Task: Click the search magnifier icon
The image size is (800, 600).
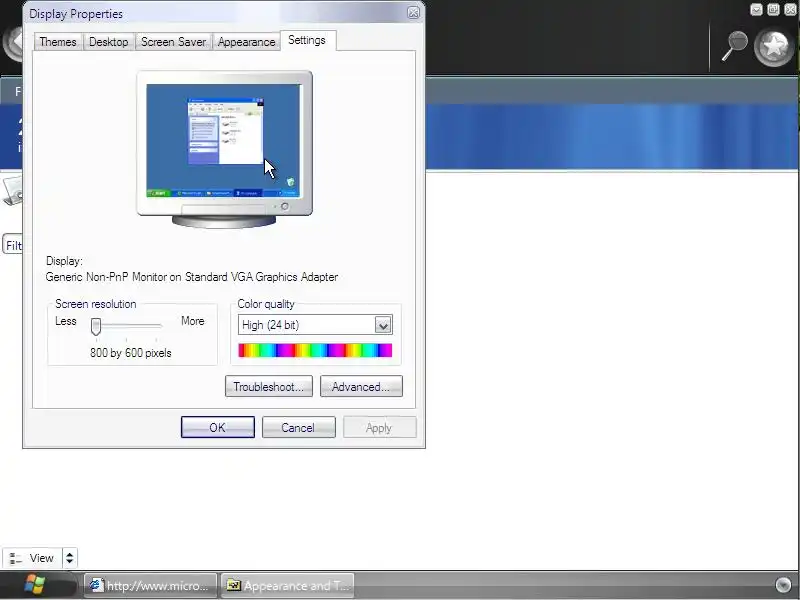Action: coord(734,46)
